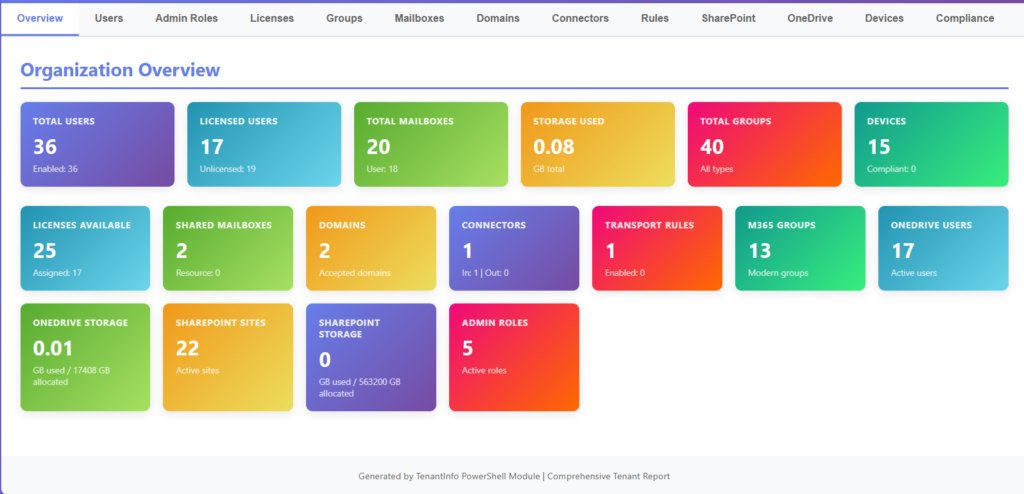The image size is (1024, 494).
Task: Switch to the Users tab
Action: pyautogui.click(x=109, y=18)
